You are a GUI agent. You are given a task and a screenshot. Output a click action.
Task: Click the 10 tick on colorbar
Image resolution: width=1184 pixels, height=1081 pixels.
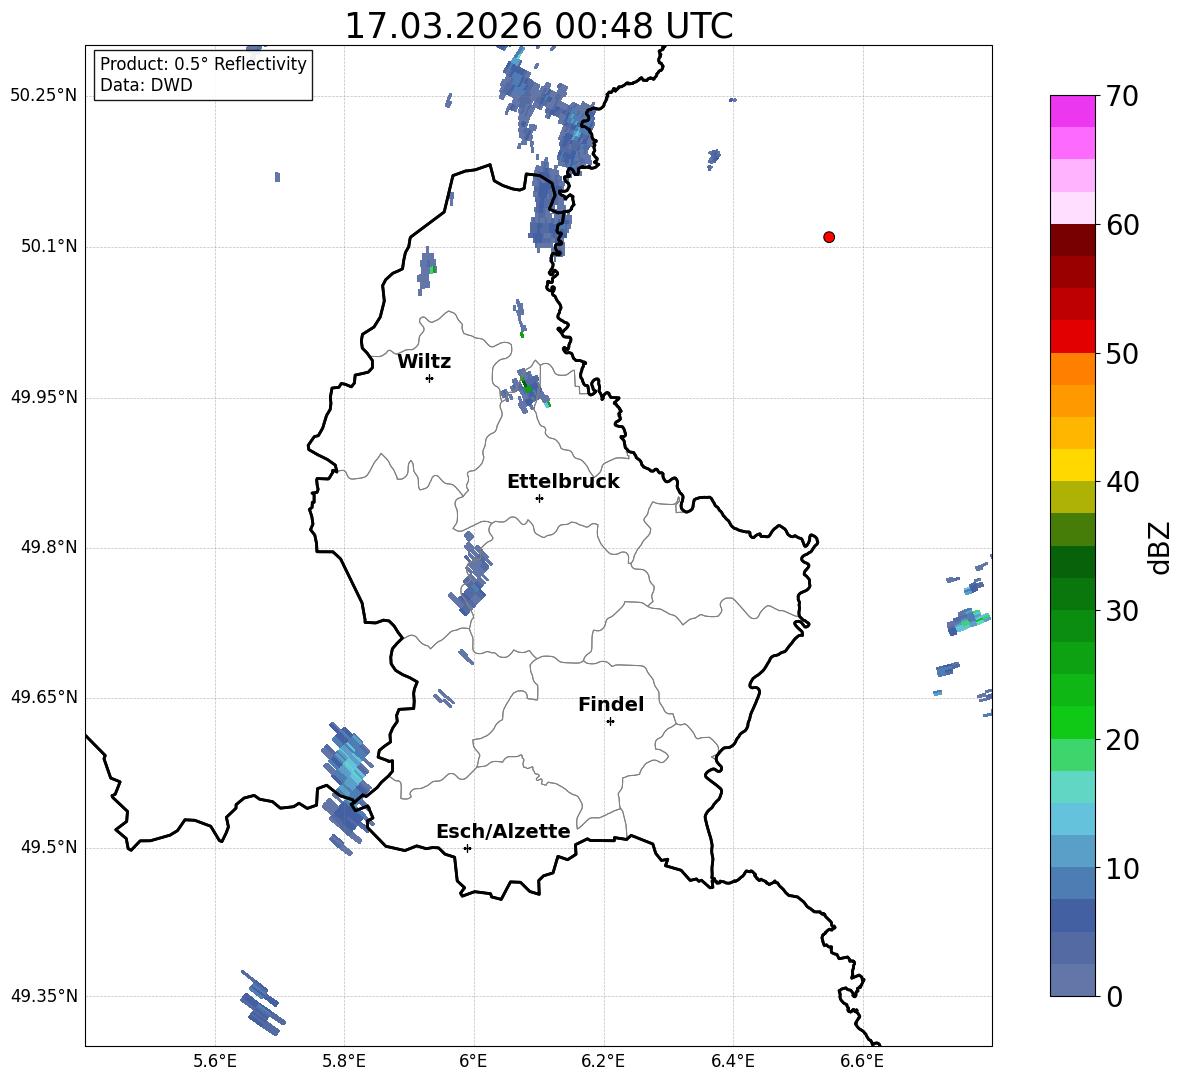(x=1122, y=868)
